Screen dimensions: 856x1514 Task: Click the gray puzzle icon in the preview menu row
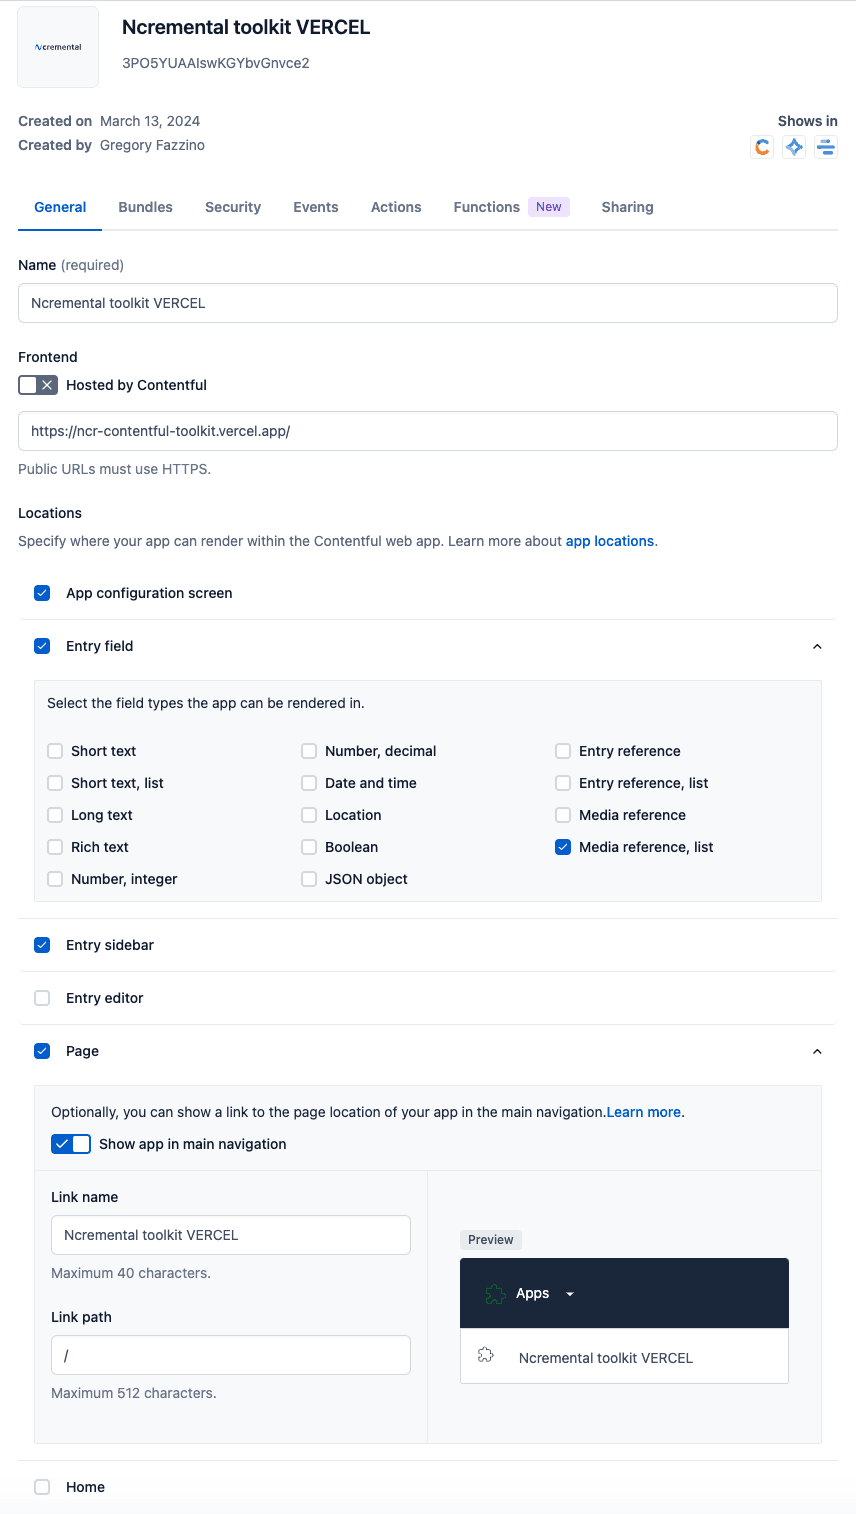[486, 1356]
